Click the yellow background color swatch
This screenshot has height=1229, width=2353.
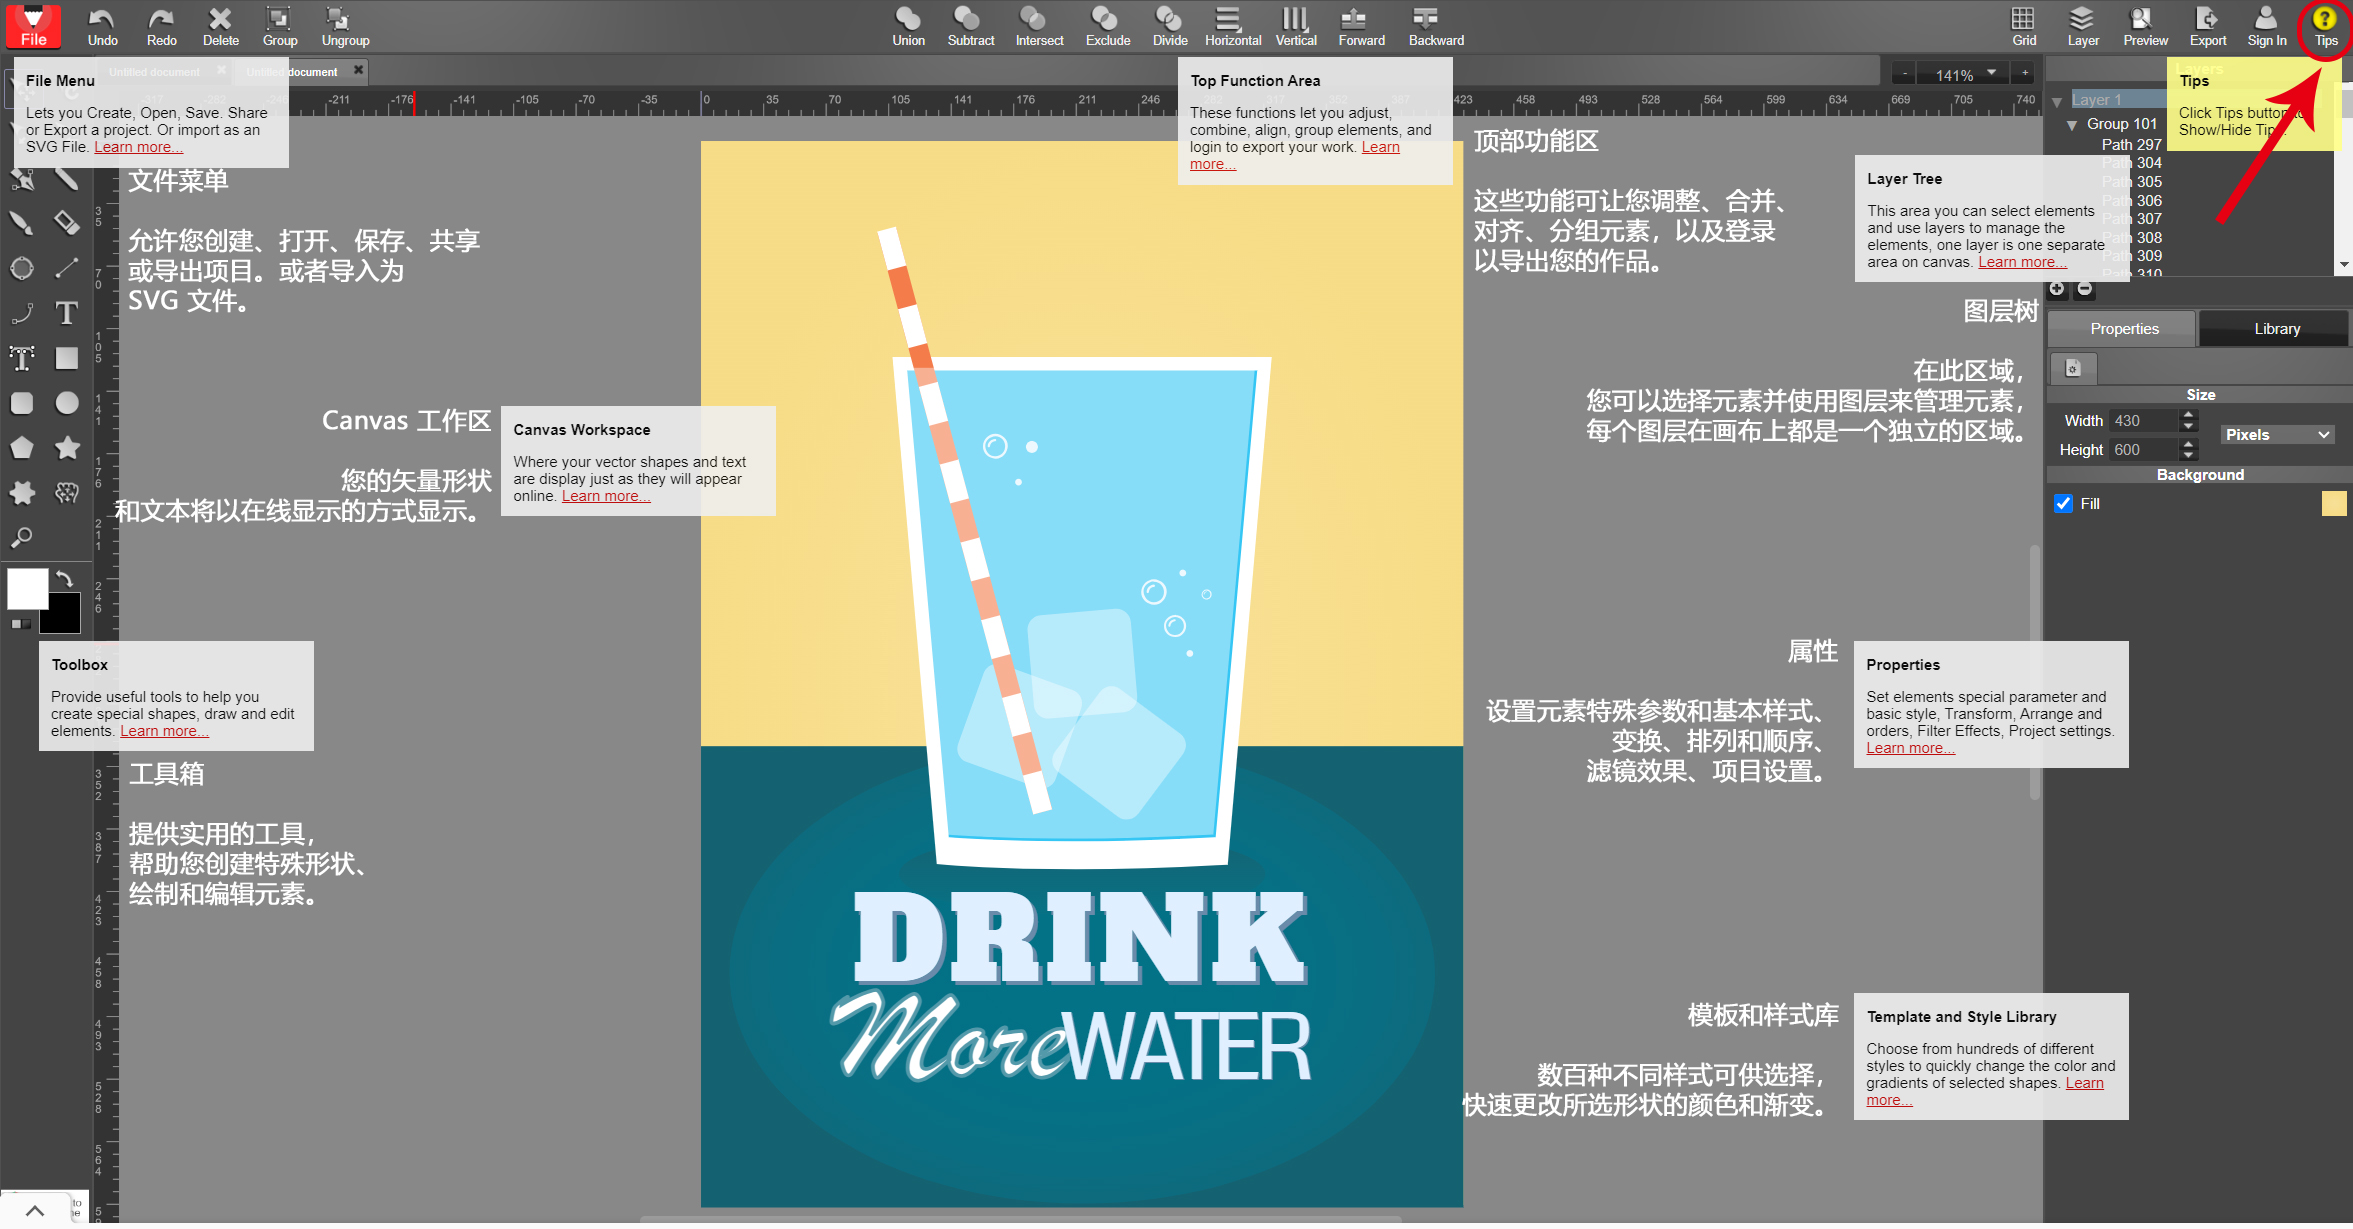coord(2333,504)
